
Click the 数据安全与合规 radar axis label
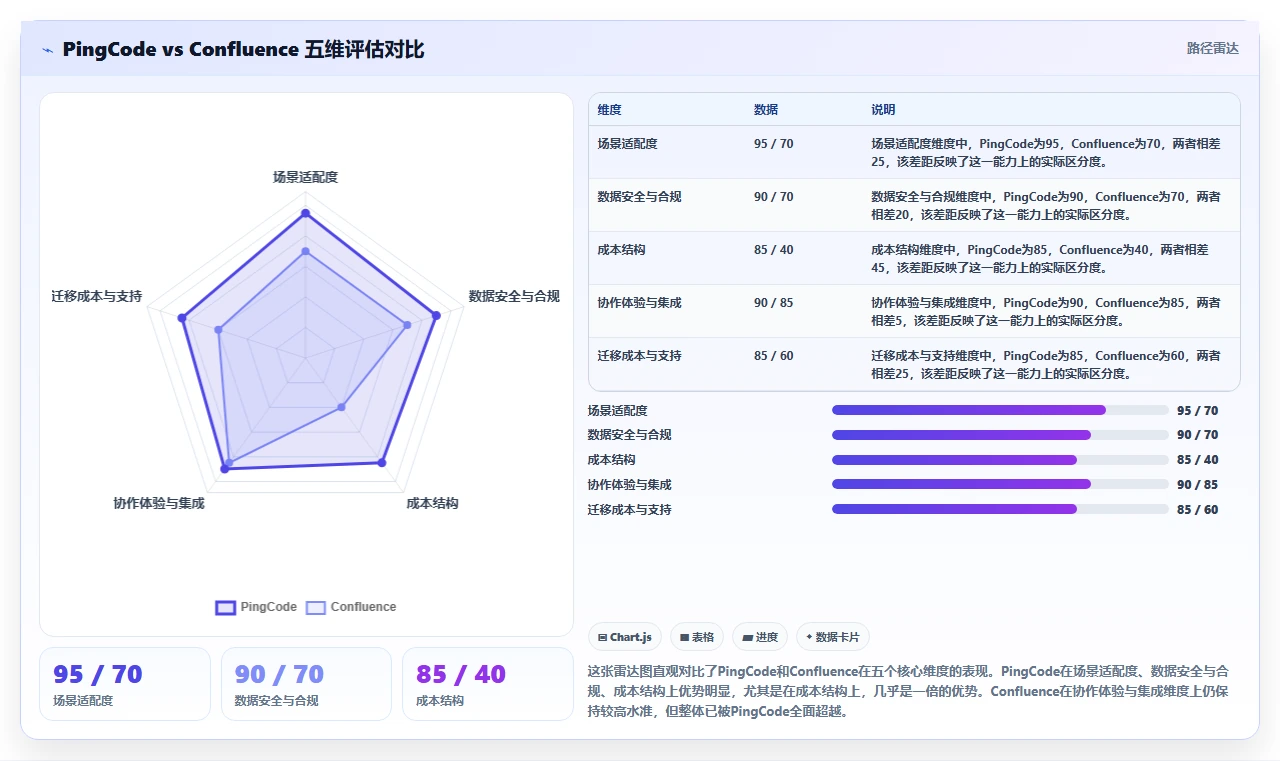514,296
